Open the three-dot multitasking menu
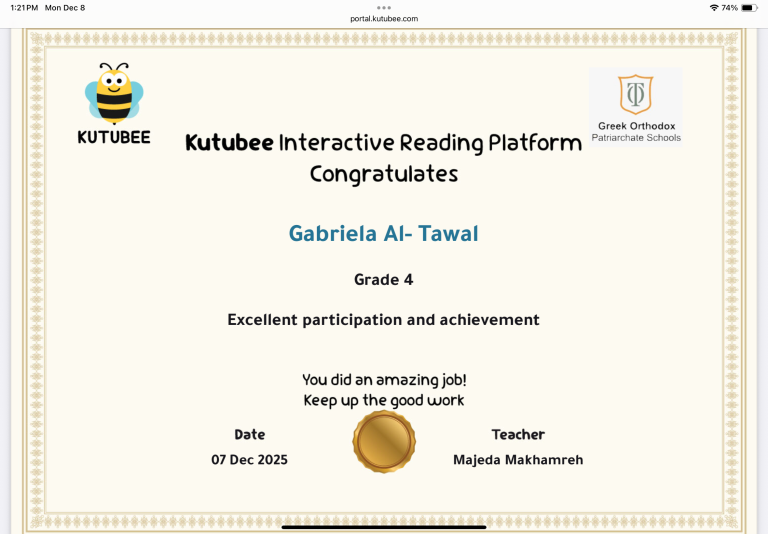Screen dimensions: 768x534 384,7
